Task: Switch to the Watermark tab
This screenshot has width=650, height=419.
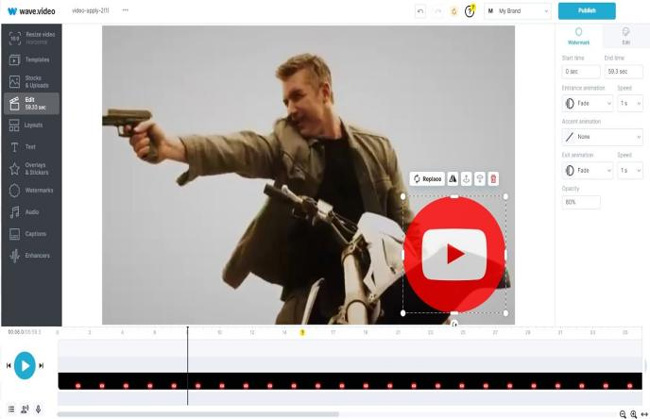Action: pos(579,36)
